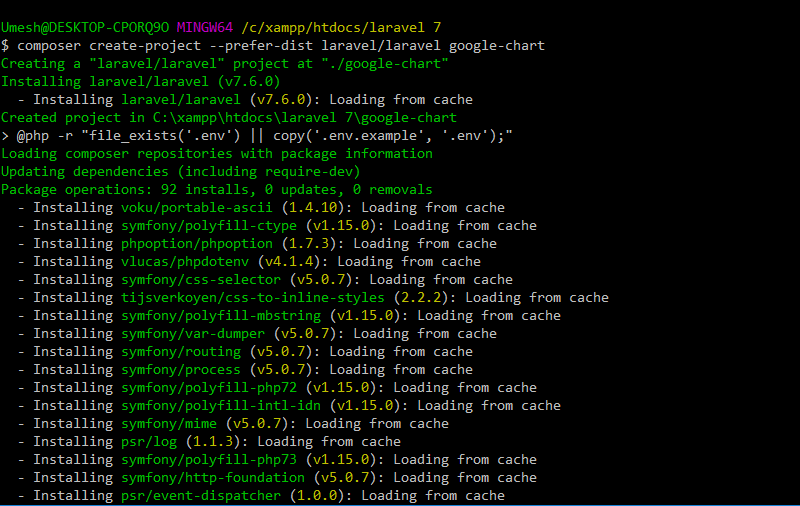800x506 pixels.
Task: Click the symfony/mime package name
Action: coord(169,424)
